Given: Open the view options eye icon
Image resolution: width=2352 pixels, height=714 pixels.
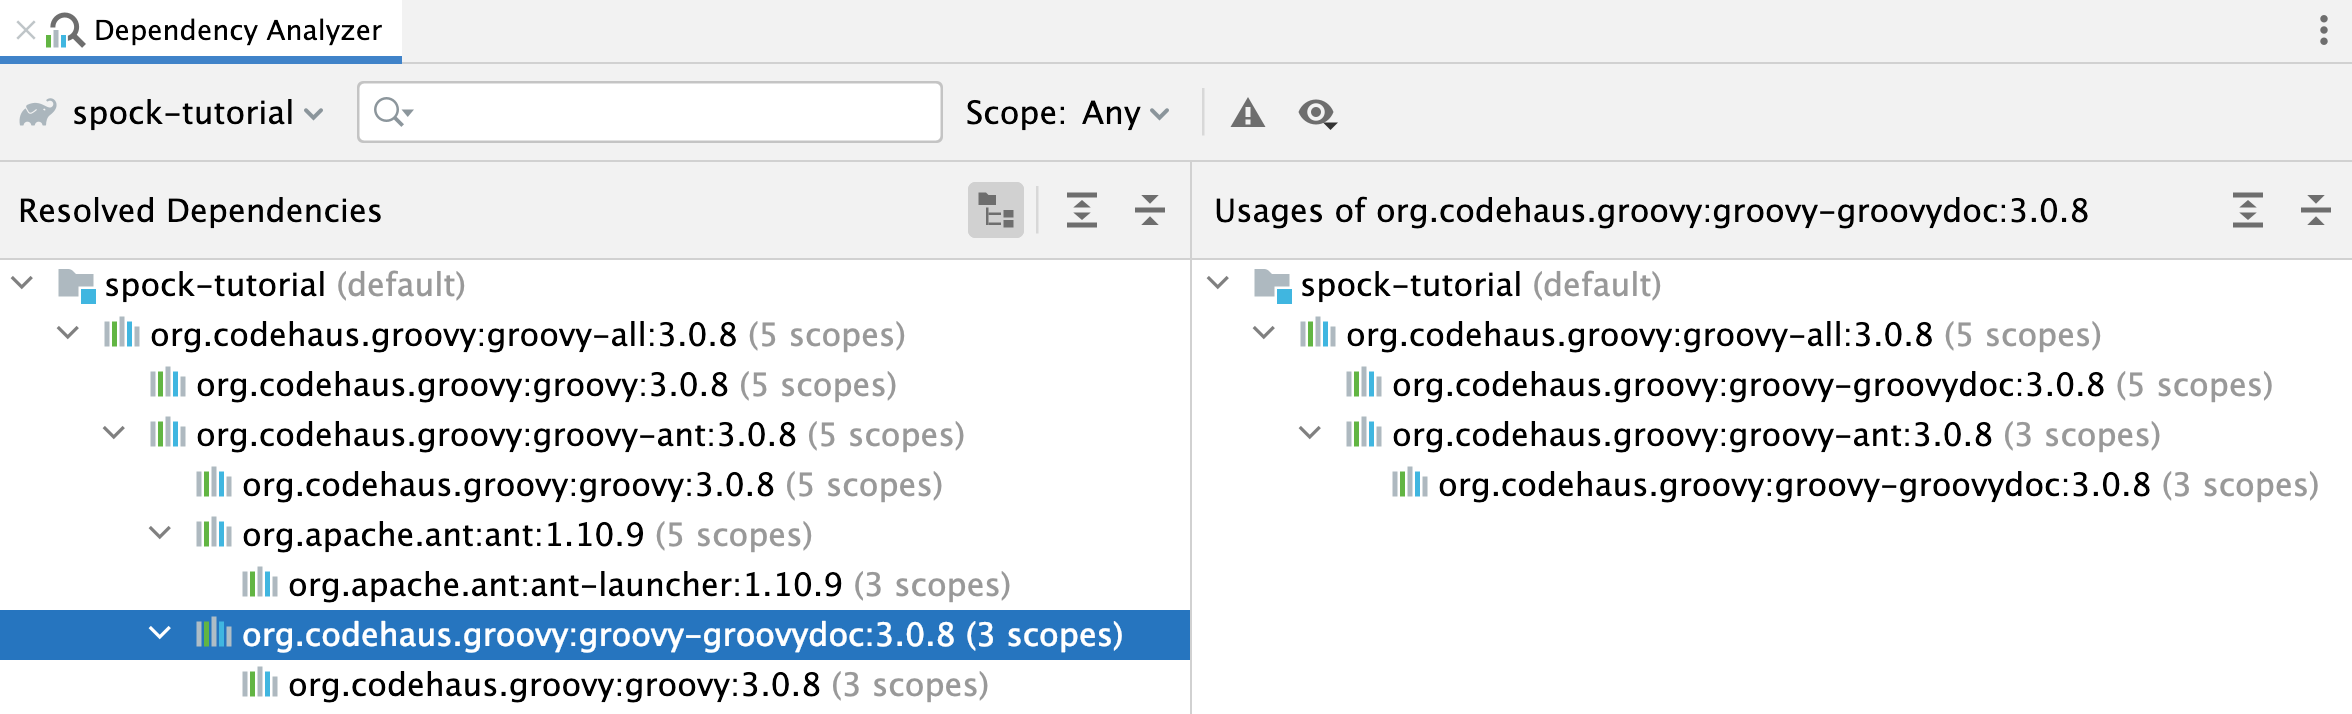Looking at the screenshot, I should tap(1317, 113).
